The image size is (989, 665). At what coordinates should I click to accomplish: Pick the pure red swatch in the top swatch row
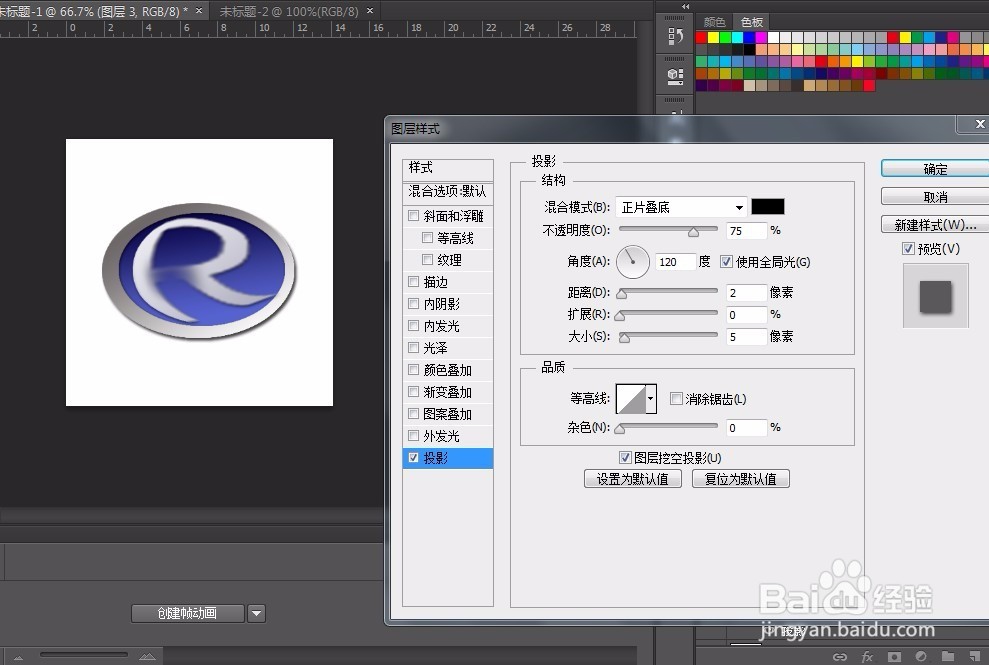[x=701, y=37]
